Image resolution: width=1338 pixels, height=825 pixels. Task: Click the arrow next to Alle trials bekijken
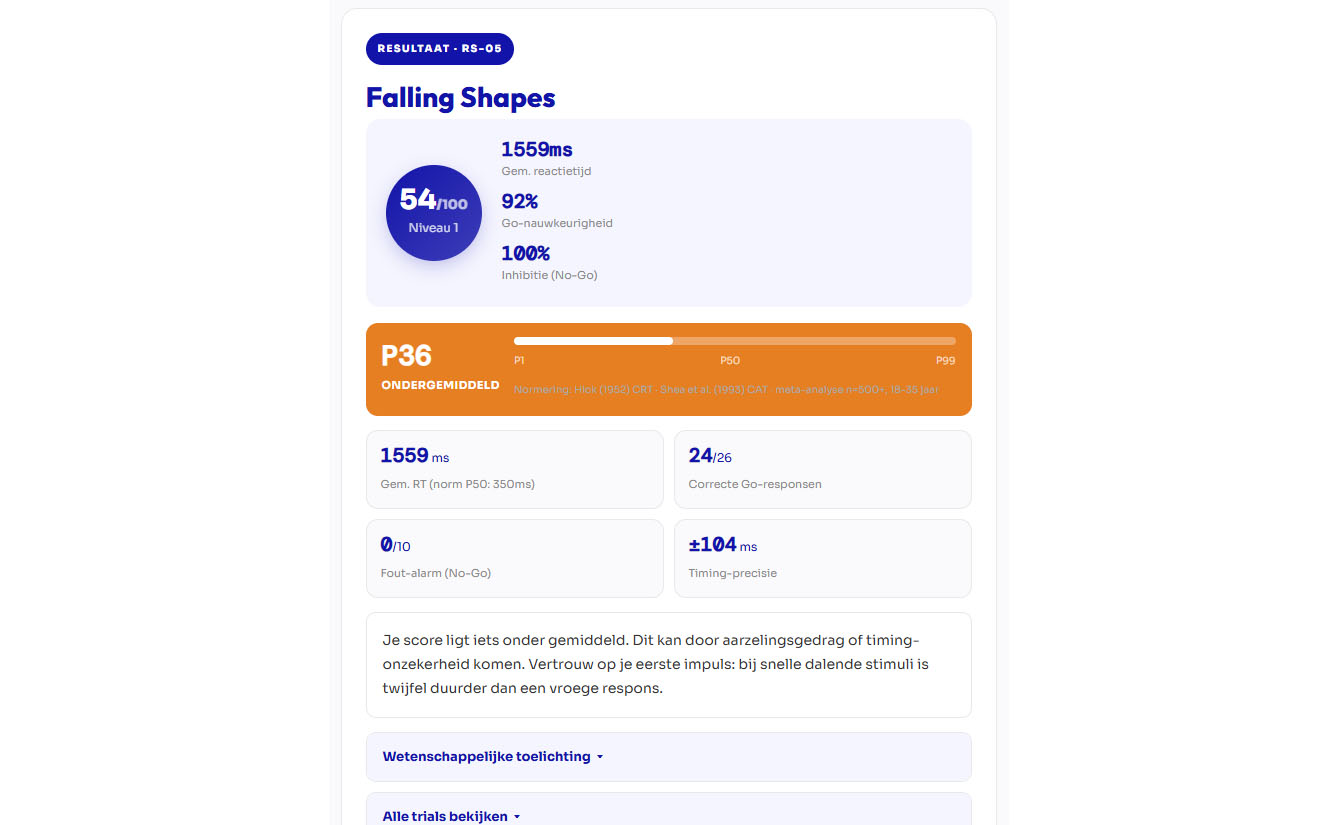pos(517,817)
